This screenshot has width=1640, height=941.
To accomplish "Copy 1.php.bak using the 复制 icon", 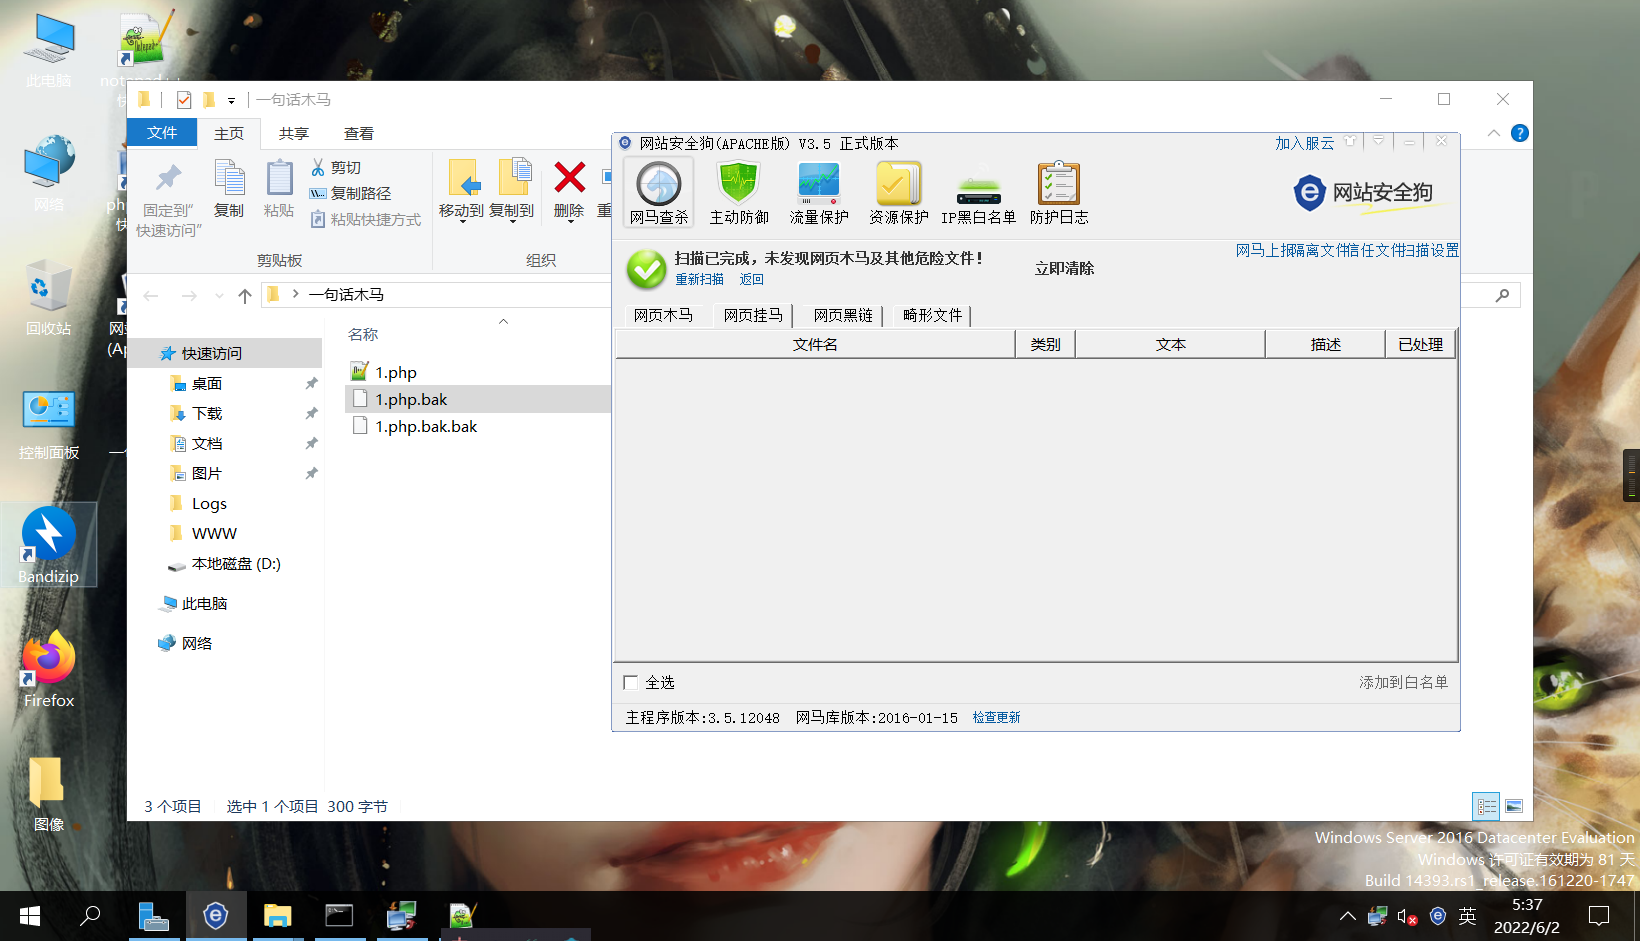I will point(229,192).
